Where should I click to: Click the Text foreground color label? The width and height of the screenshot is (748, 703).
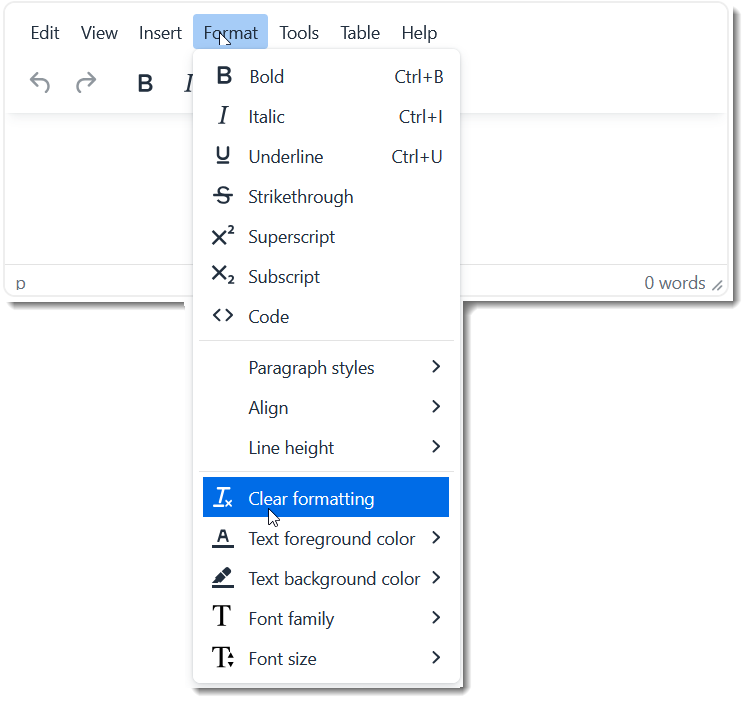(332, 539)
